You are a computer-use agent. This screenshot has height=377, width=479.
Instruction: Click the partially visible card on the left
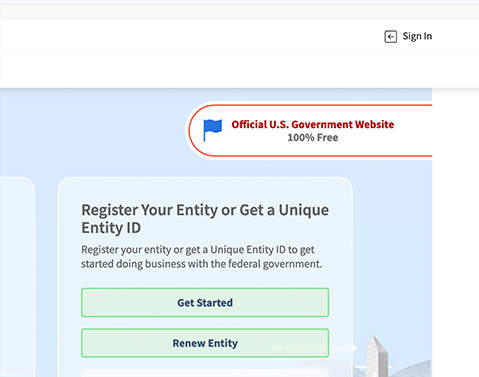[x=17, y=277]
